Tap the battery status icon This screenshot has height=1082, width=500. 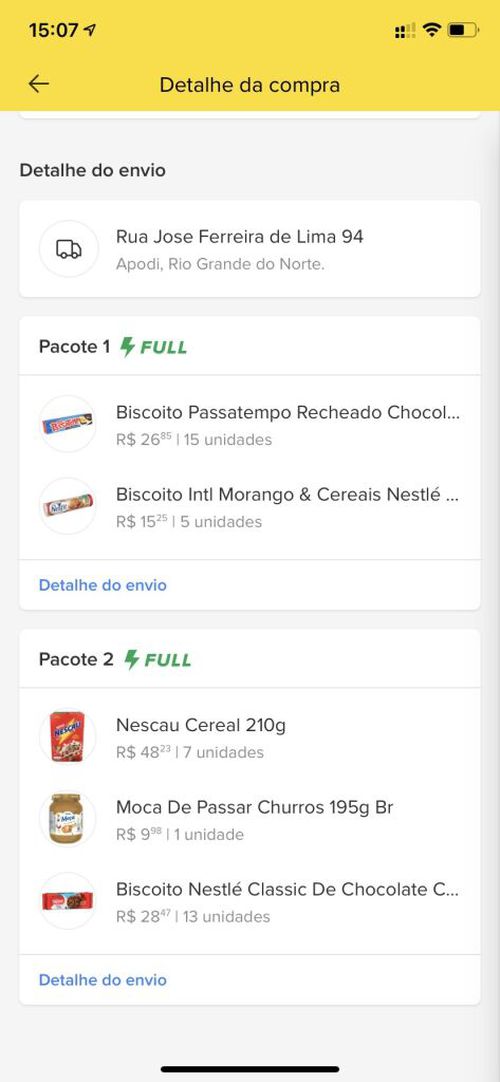point(462,30)
